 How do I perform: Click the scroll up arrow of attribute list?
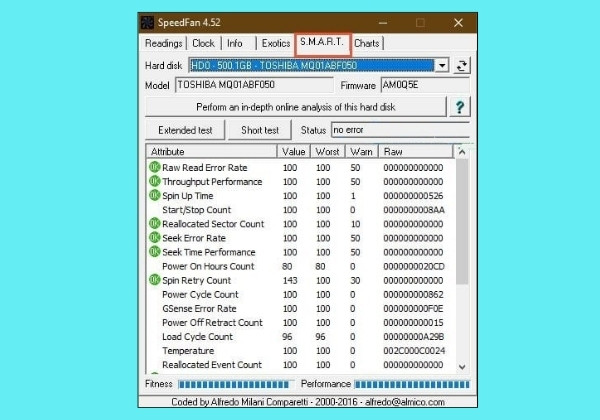click(462, 152)
